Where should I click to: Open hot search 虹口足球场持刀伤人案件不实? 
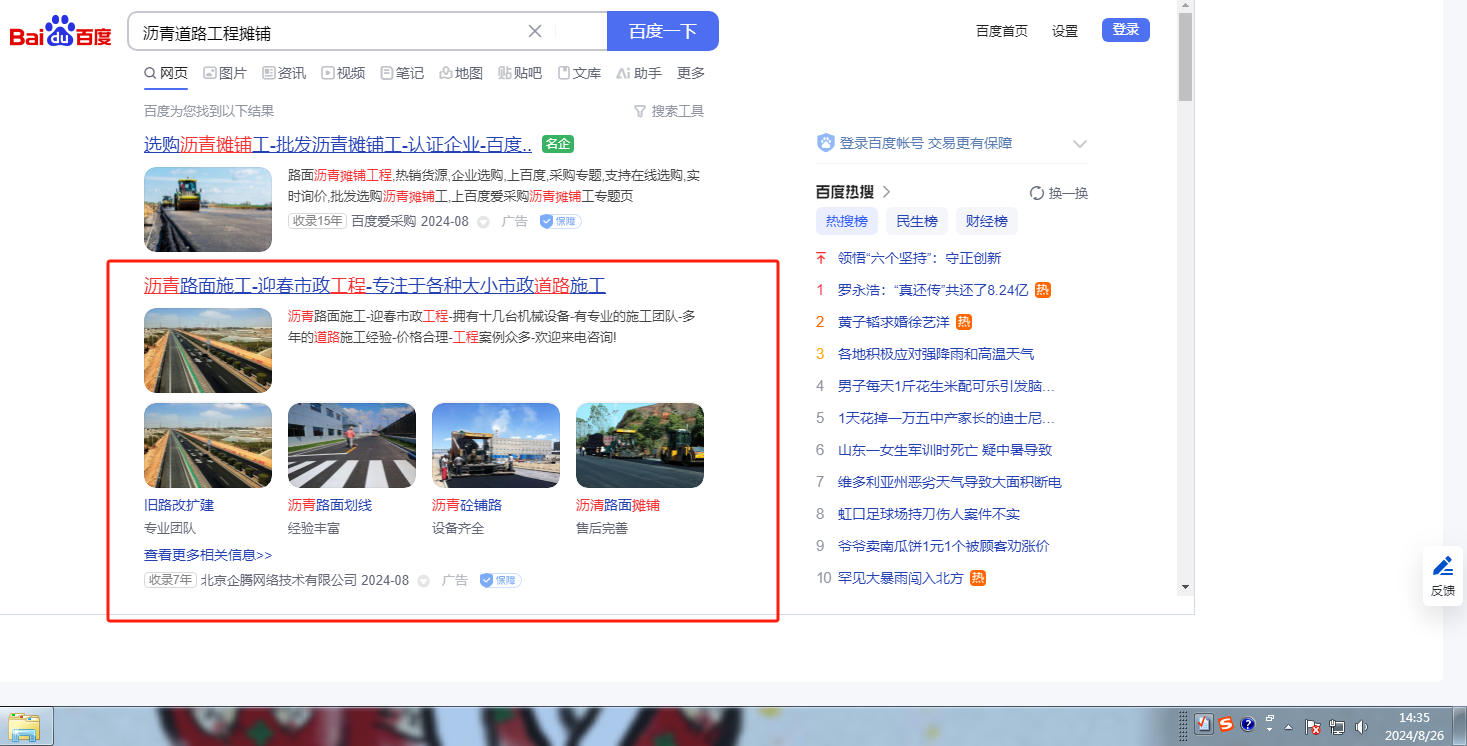click(x=929, y=514)
